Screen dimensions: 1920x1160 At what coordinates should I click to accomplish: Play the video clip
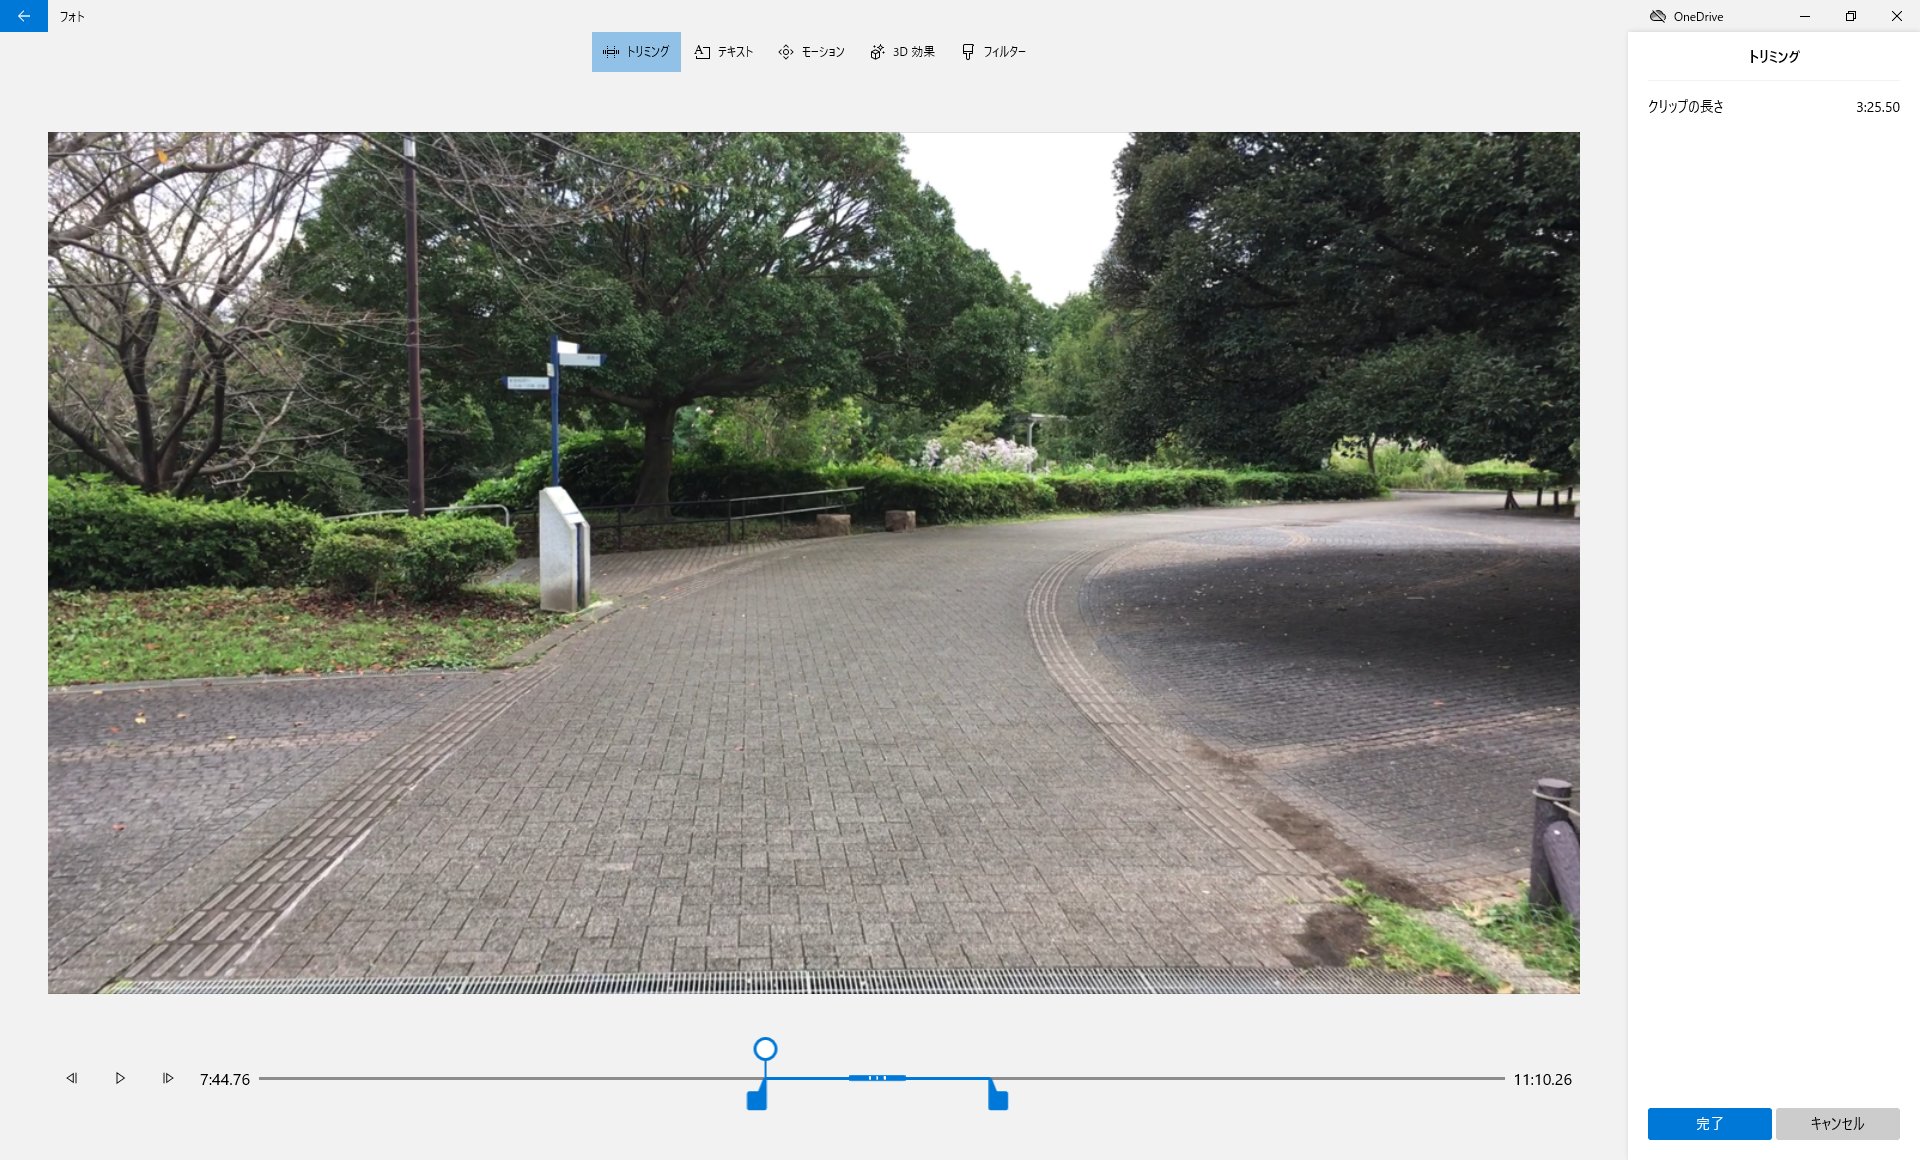[120, 1078]
